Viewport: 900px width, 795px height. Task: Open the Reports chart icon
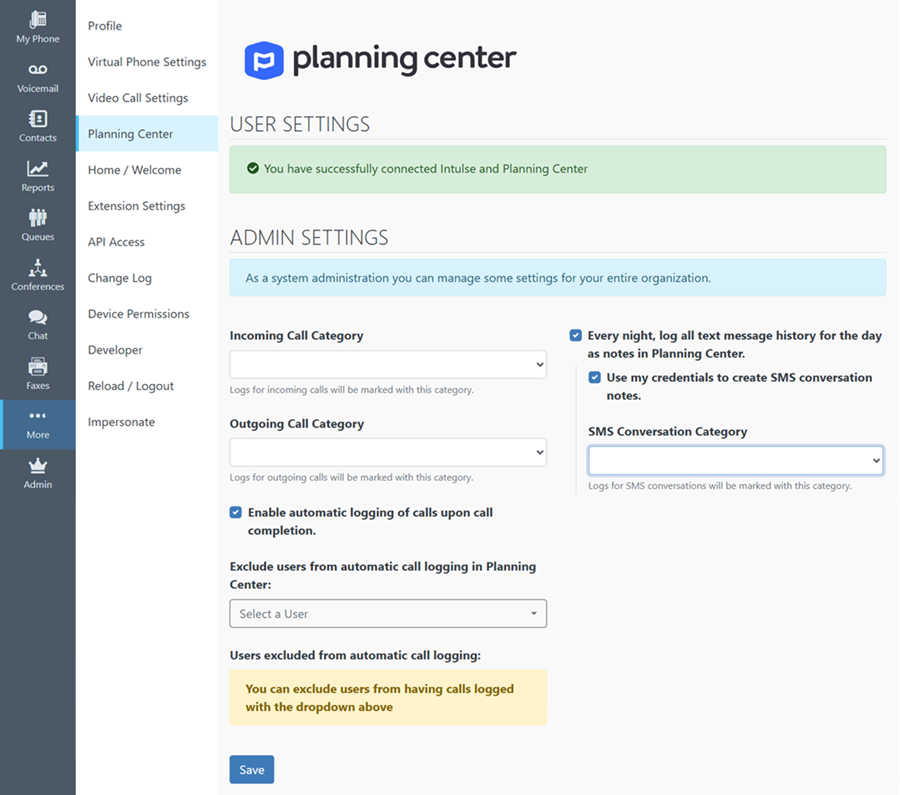[x=37, y=168]
